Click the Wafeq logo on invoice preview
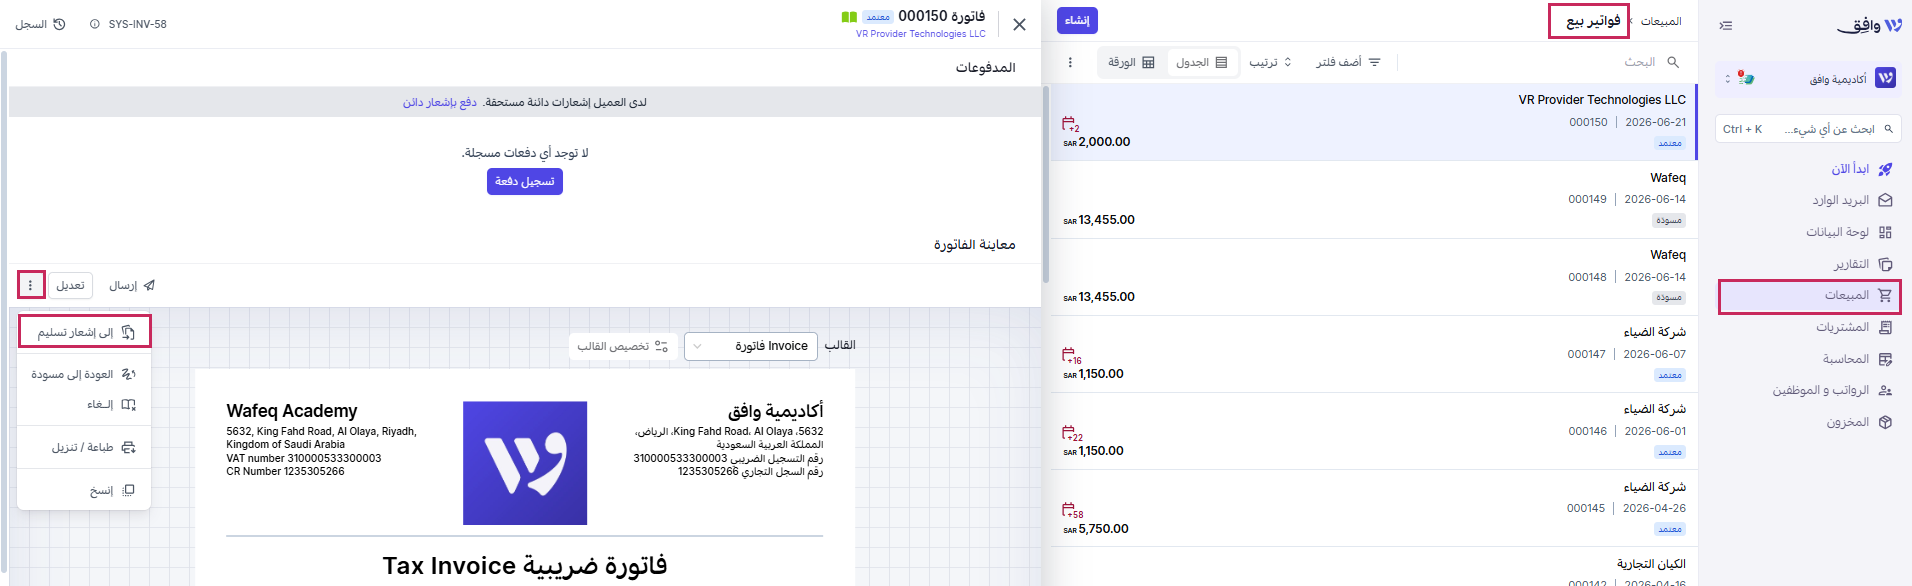The image size is (1912, 586). [525, 463]
